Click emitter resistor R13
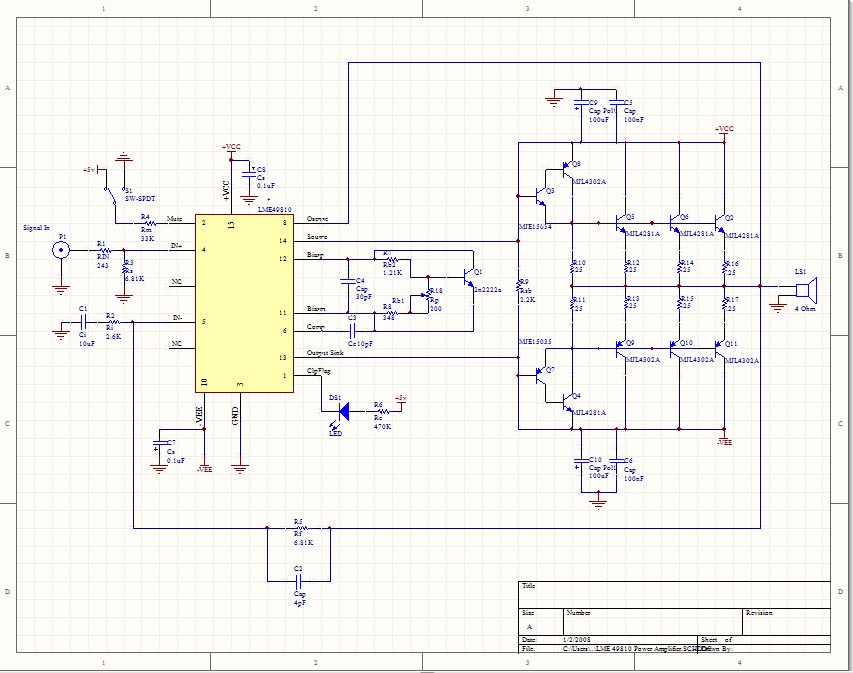 (x=626, y=304)
